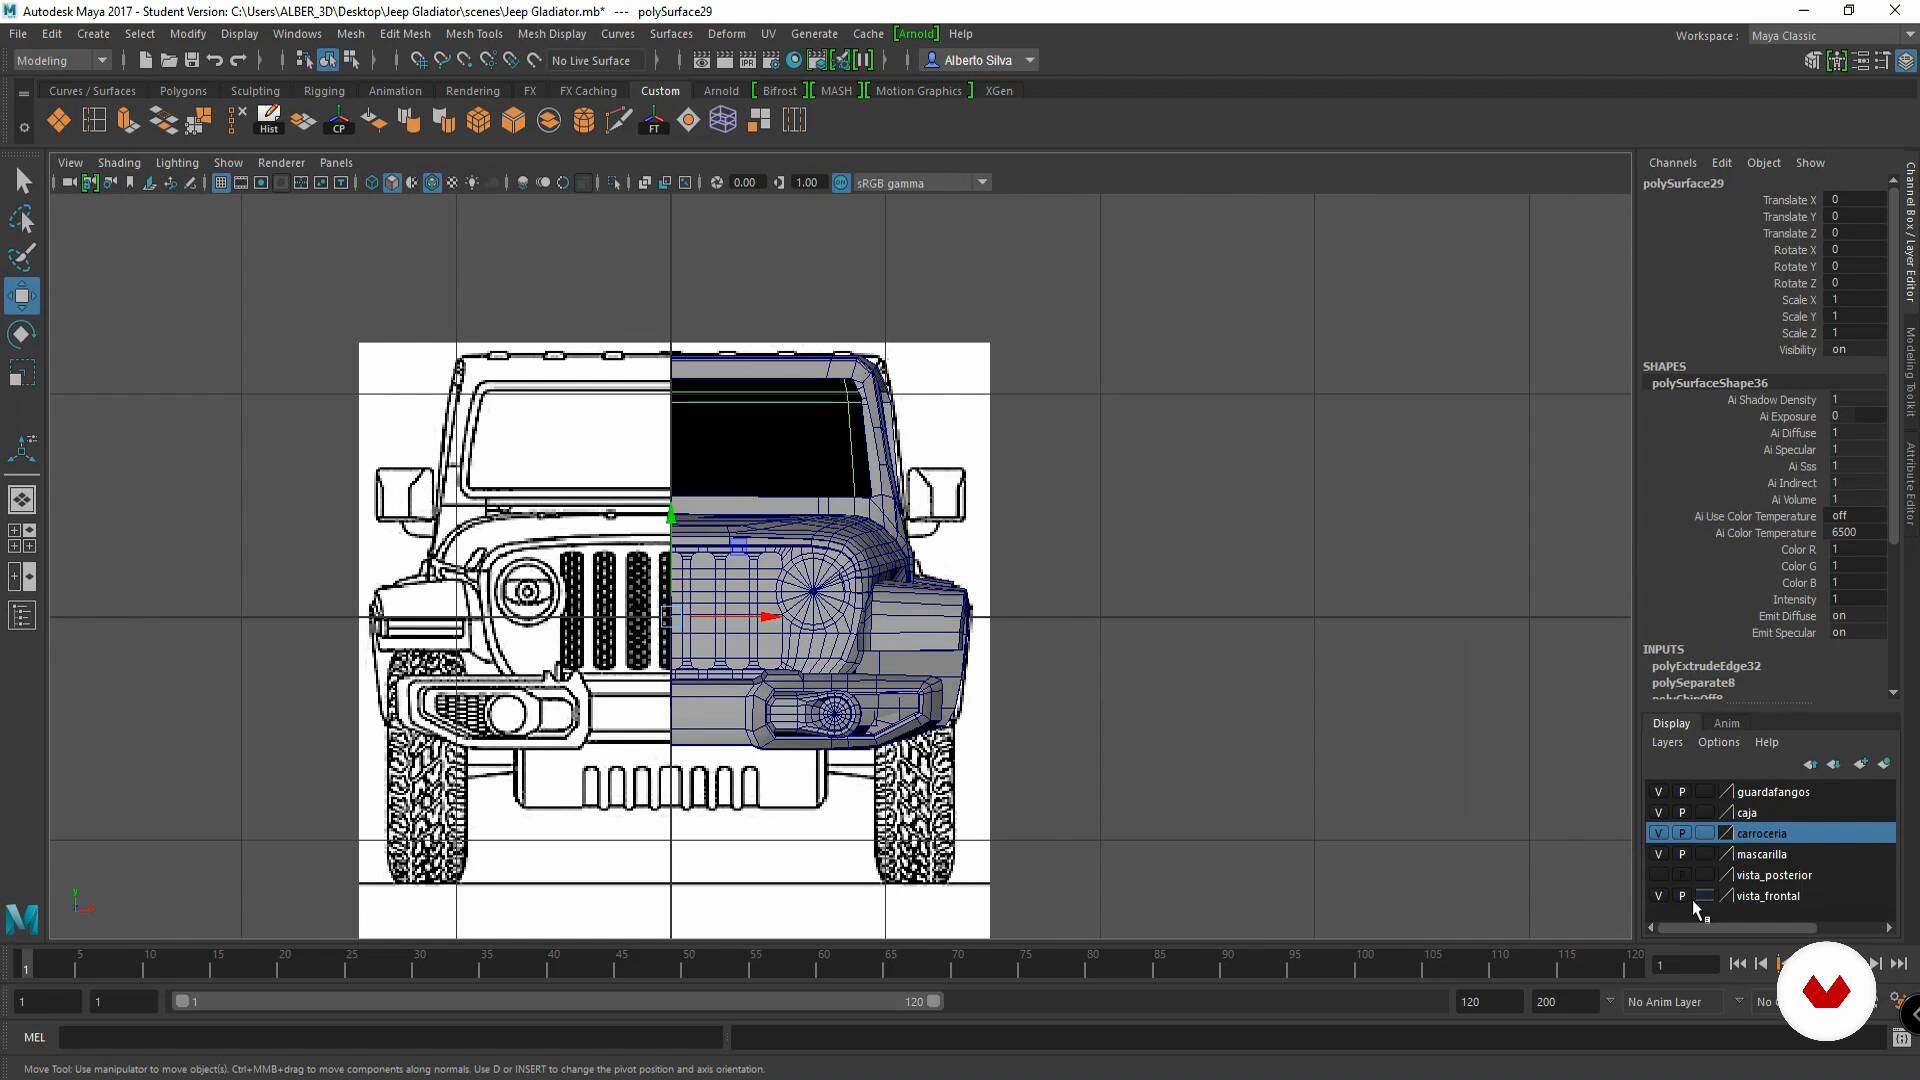The image size is (1920, 1080).
Task: Open the sRGB gamma view transform dropdown
Action: (x=922, y=183)
